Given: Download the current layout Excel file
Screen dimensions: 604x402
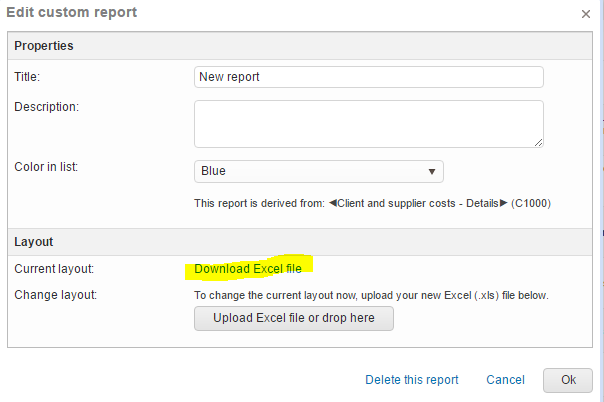Looking at the screenshot, I should click(248, 269).
